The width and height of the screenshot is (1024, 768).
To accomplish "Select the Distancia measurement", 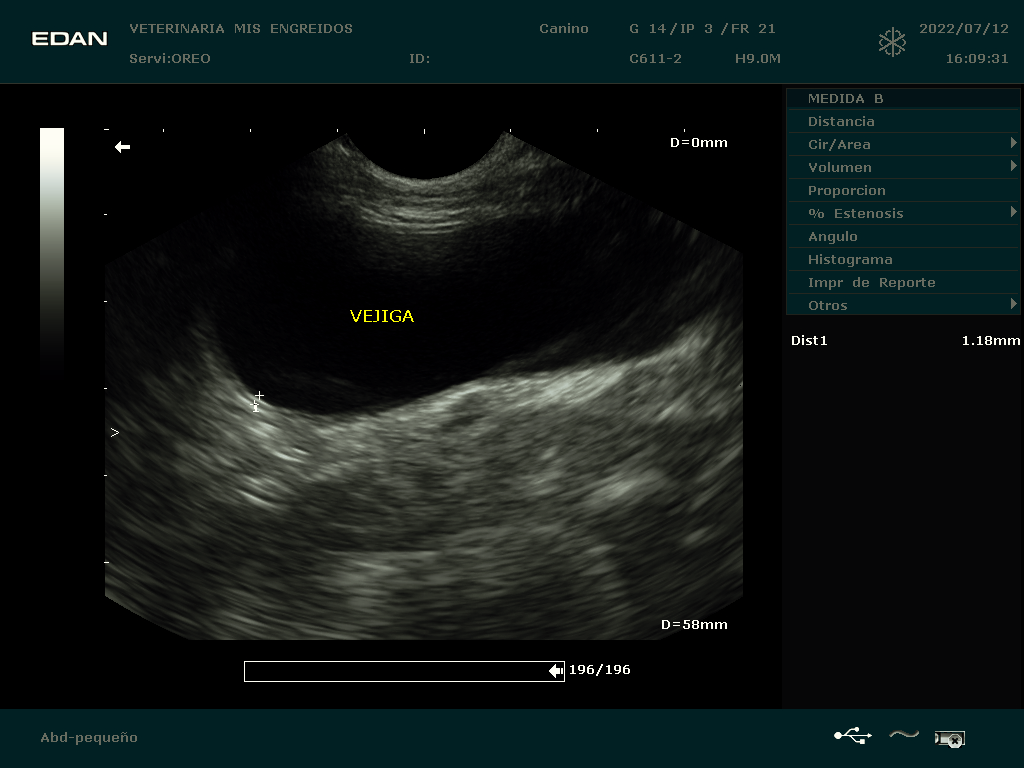I will coord(841,121).
